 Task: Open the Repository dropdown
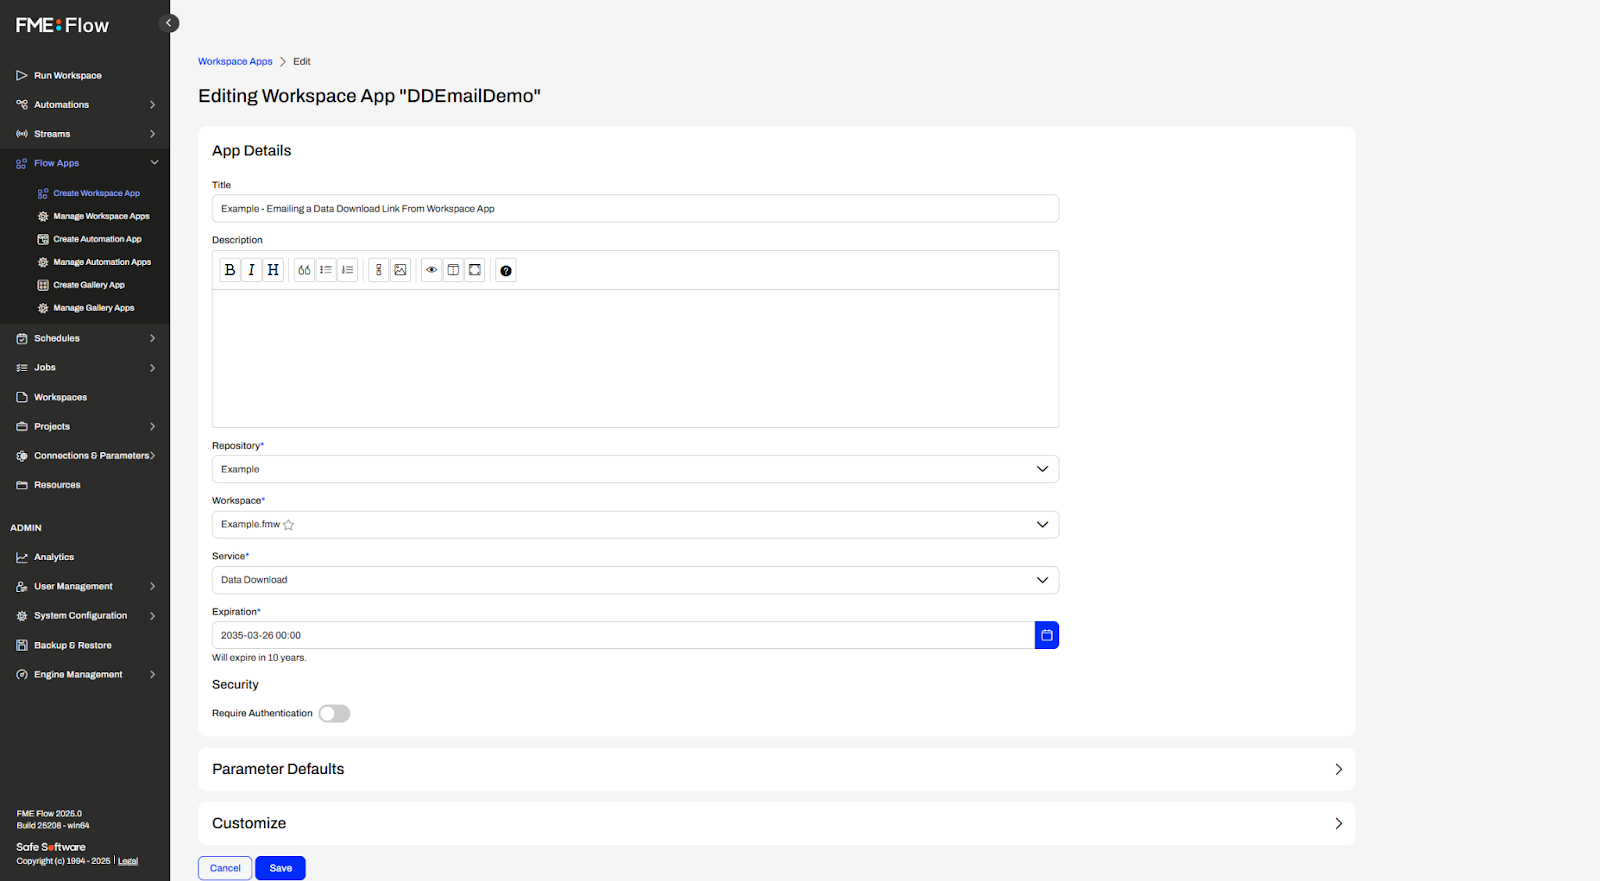pos(635,469)
